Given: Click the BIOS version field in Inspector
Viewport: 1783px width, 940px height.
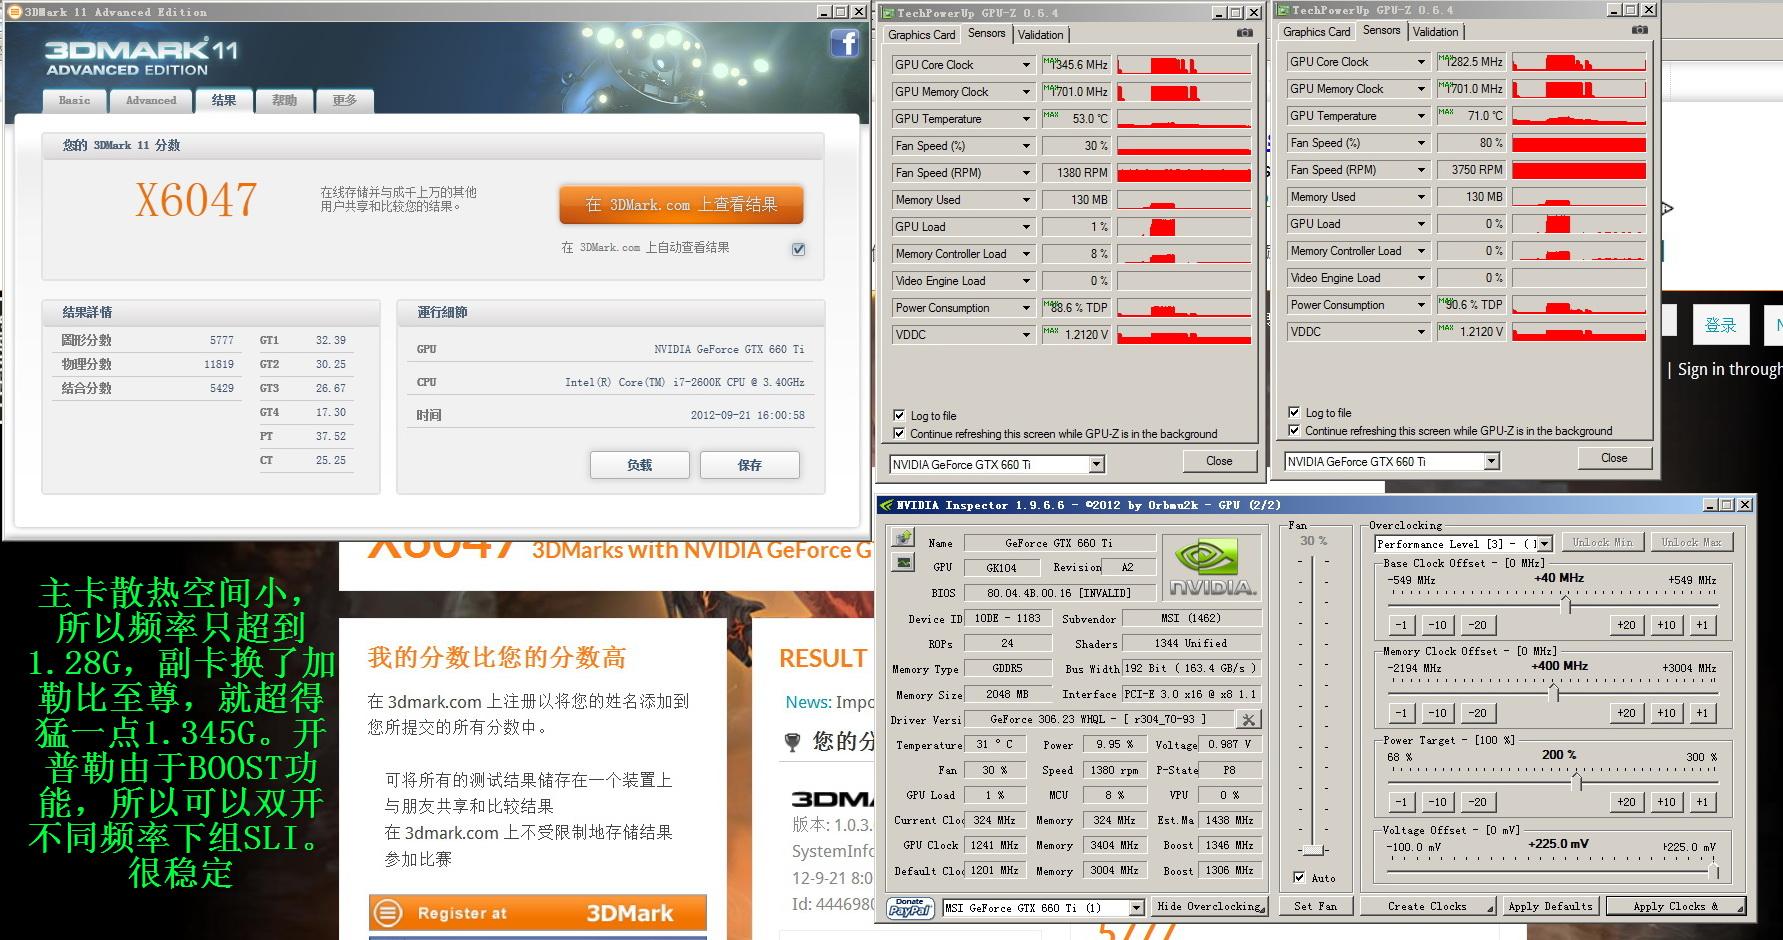Looking at the screenshot, I should pos(1059,592).
